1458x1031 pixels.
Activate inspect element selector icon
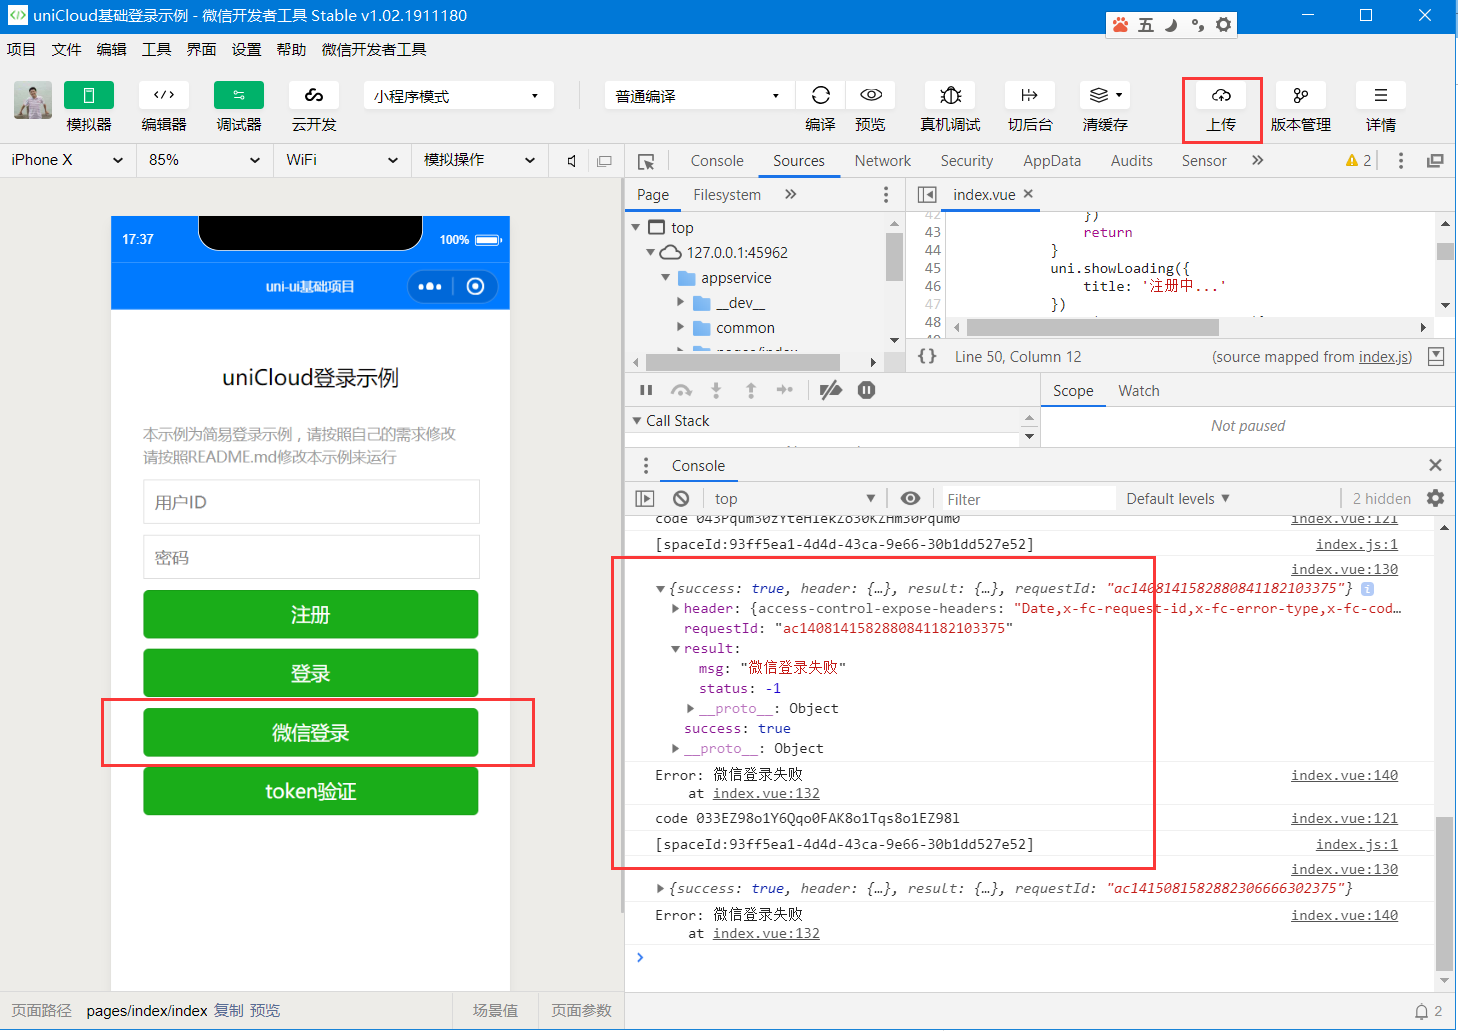coord(646,161)
